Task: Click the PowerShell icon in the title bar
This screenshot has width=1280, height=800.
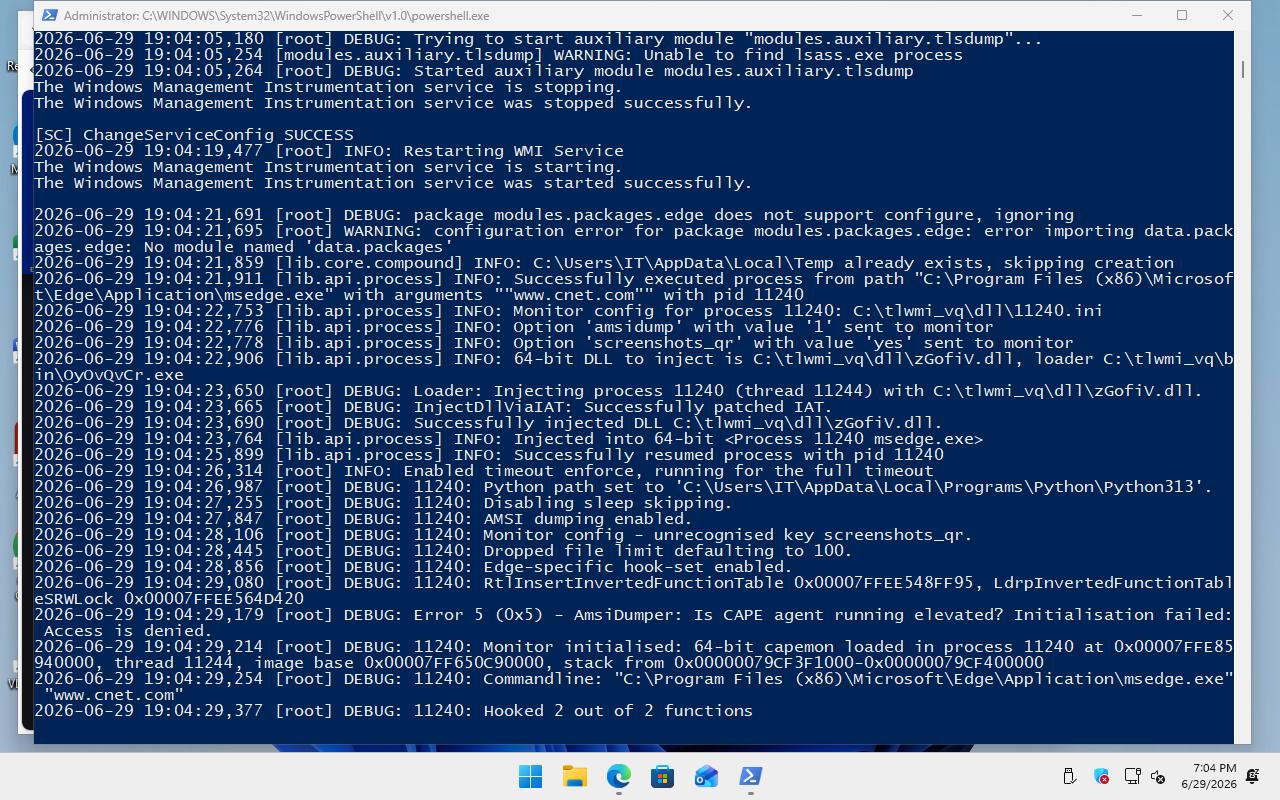Action: (x=48, y=15)
